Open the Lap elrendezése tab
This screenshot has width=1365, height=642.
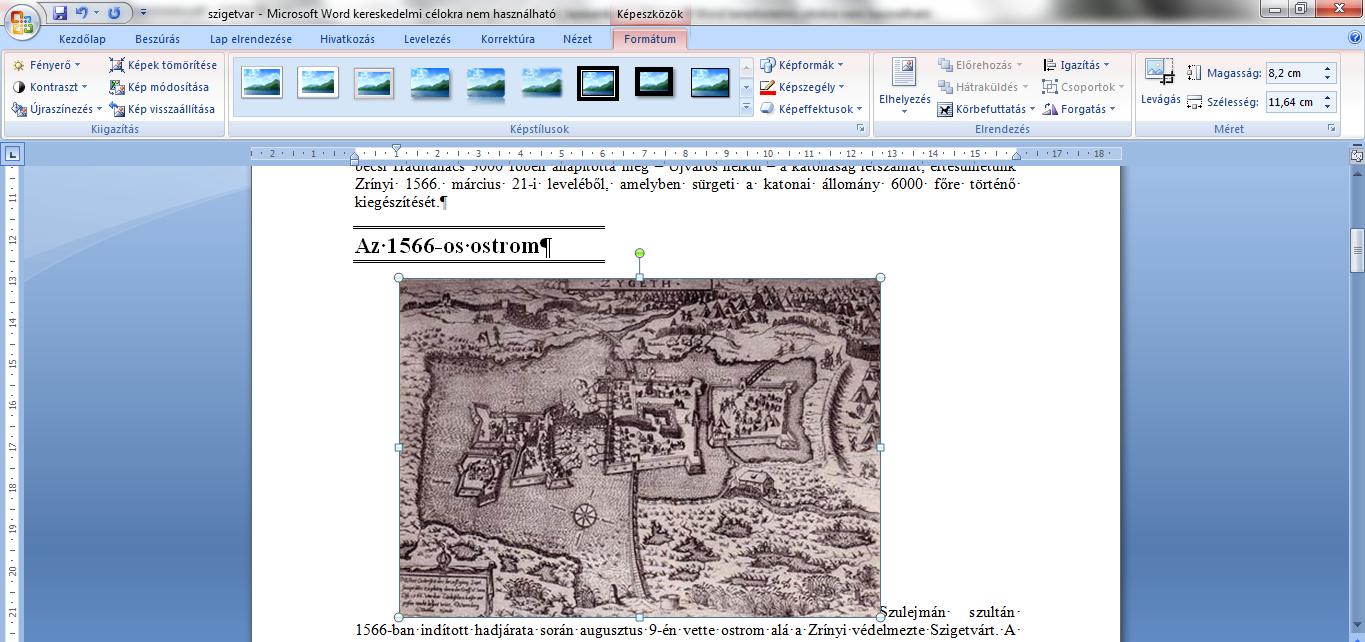tap(250, 39)
